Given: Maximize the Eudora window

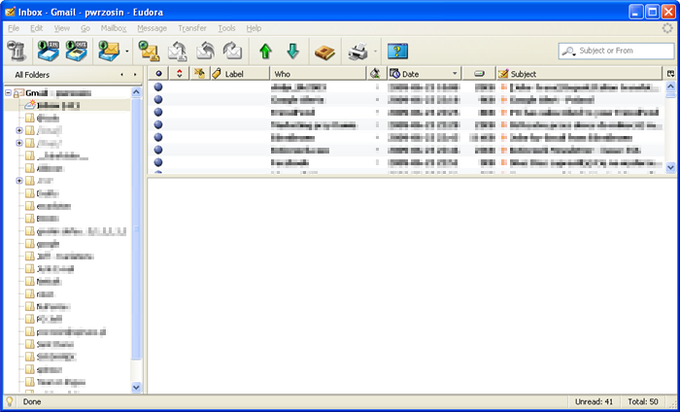Looking at the screenshot, I should tap(652, 12).
